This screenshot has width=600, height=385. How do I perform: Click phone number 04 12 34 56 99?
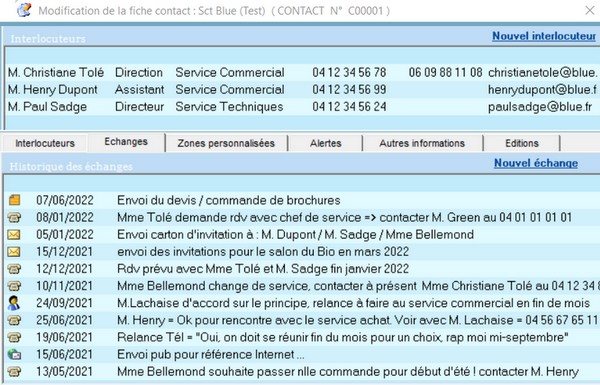(349, 90)
